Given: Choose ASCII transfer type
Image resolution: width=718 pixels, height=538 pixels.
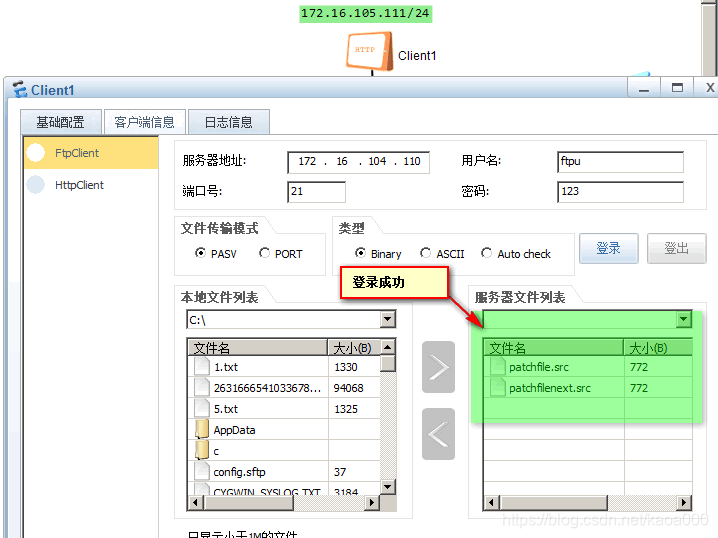Looking at the screenshot, I should click(425, 253).
